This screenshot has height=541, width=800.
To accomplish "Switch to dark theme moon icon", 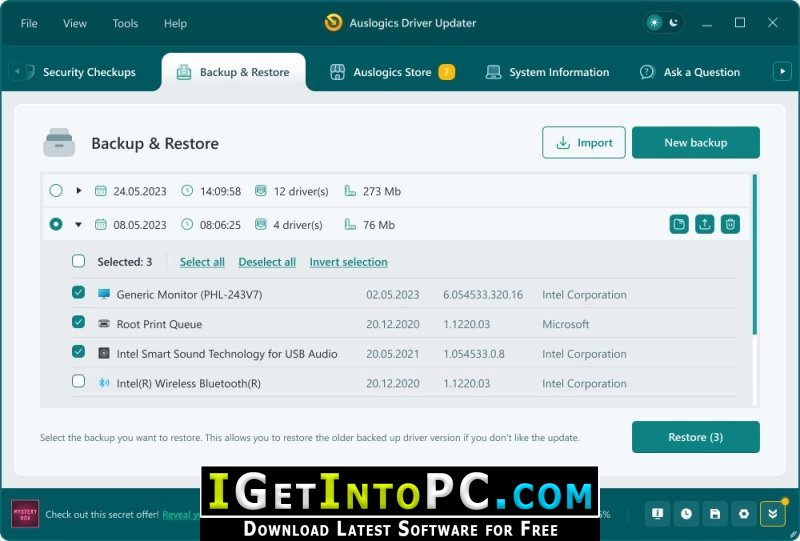I will tap(673, 22).
